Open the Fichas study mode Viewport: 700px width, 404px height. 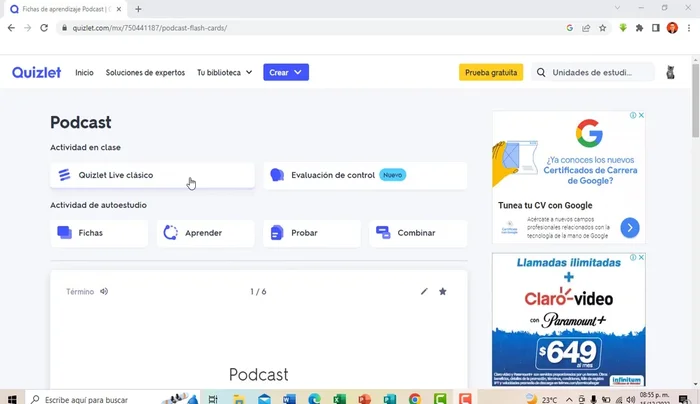click(99, 233)
